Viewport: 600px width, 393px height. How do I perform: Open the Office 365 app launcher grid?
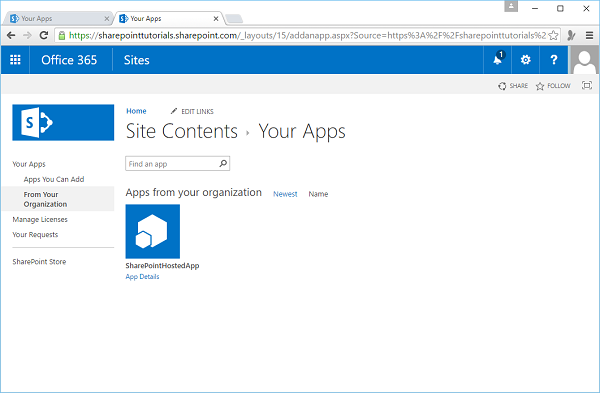pyautogui.click(x=15, y=60)
